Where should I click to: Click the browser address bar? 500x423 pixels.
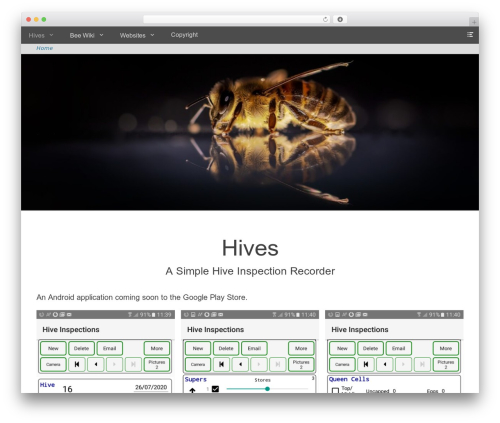click(x=237, y=19)
